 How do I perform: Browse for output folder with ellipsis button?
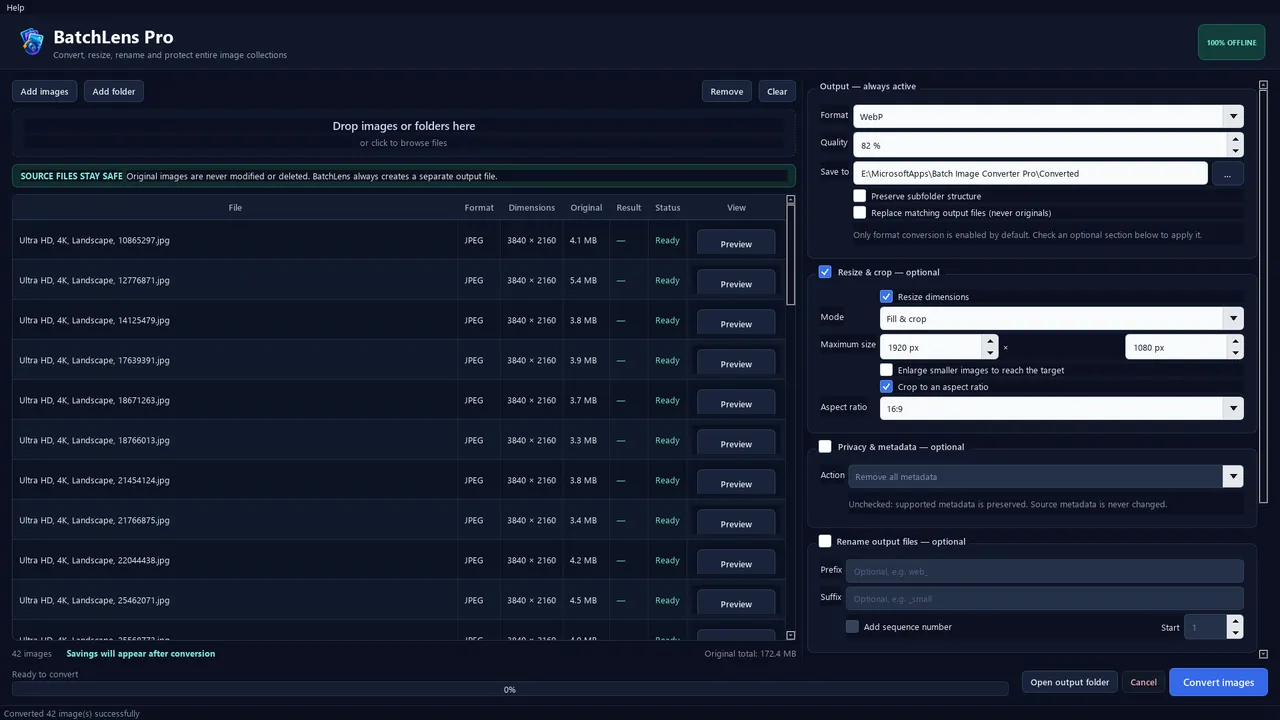(x=1228, y=173)
